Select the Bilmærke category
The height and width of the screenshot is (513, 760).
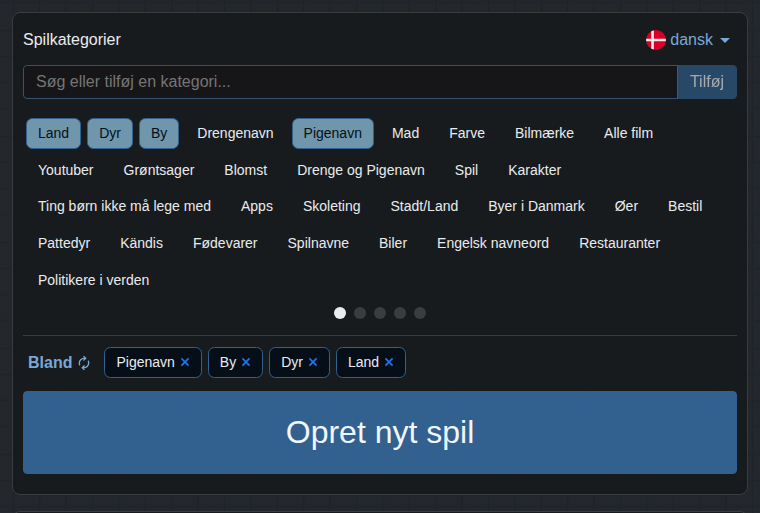click(x=544, y=133)
